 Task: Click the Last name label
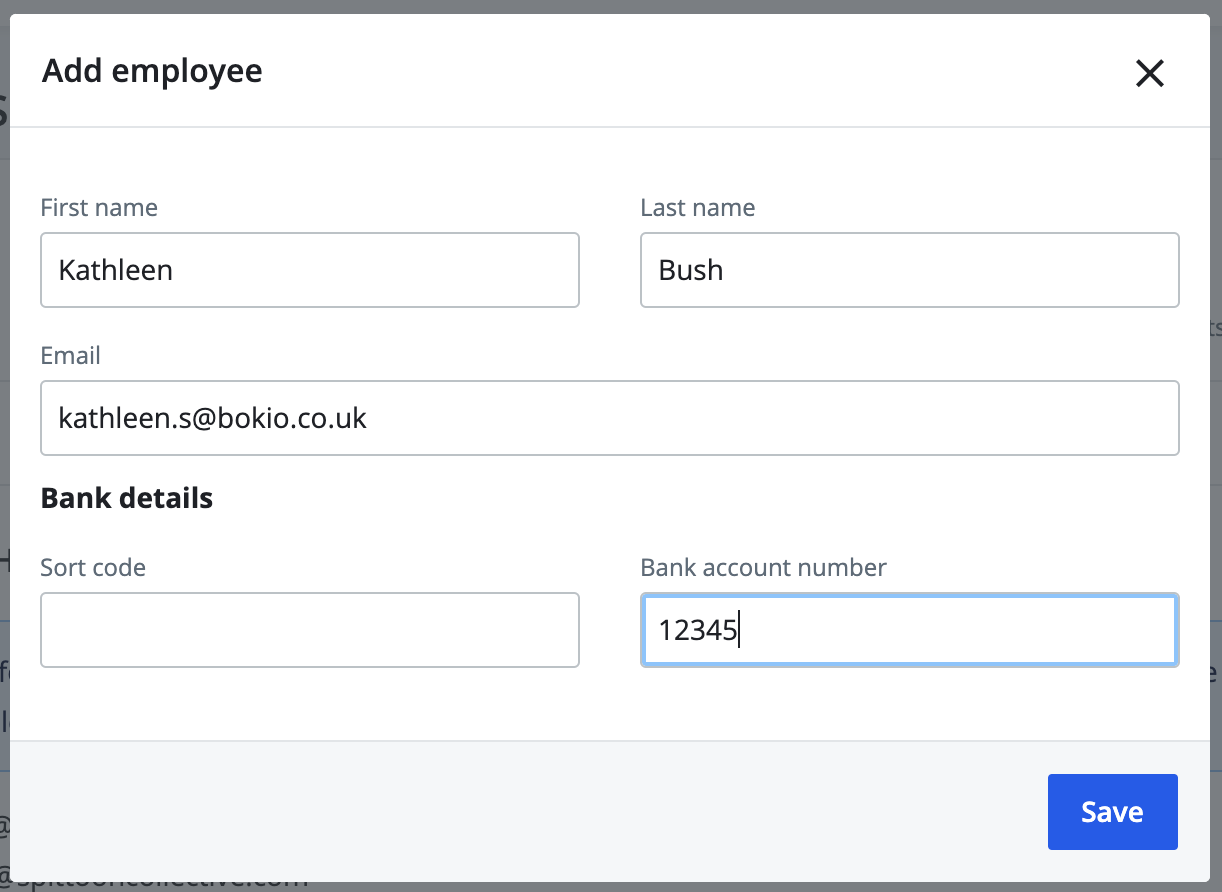click(x=697, y=207)
